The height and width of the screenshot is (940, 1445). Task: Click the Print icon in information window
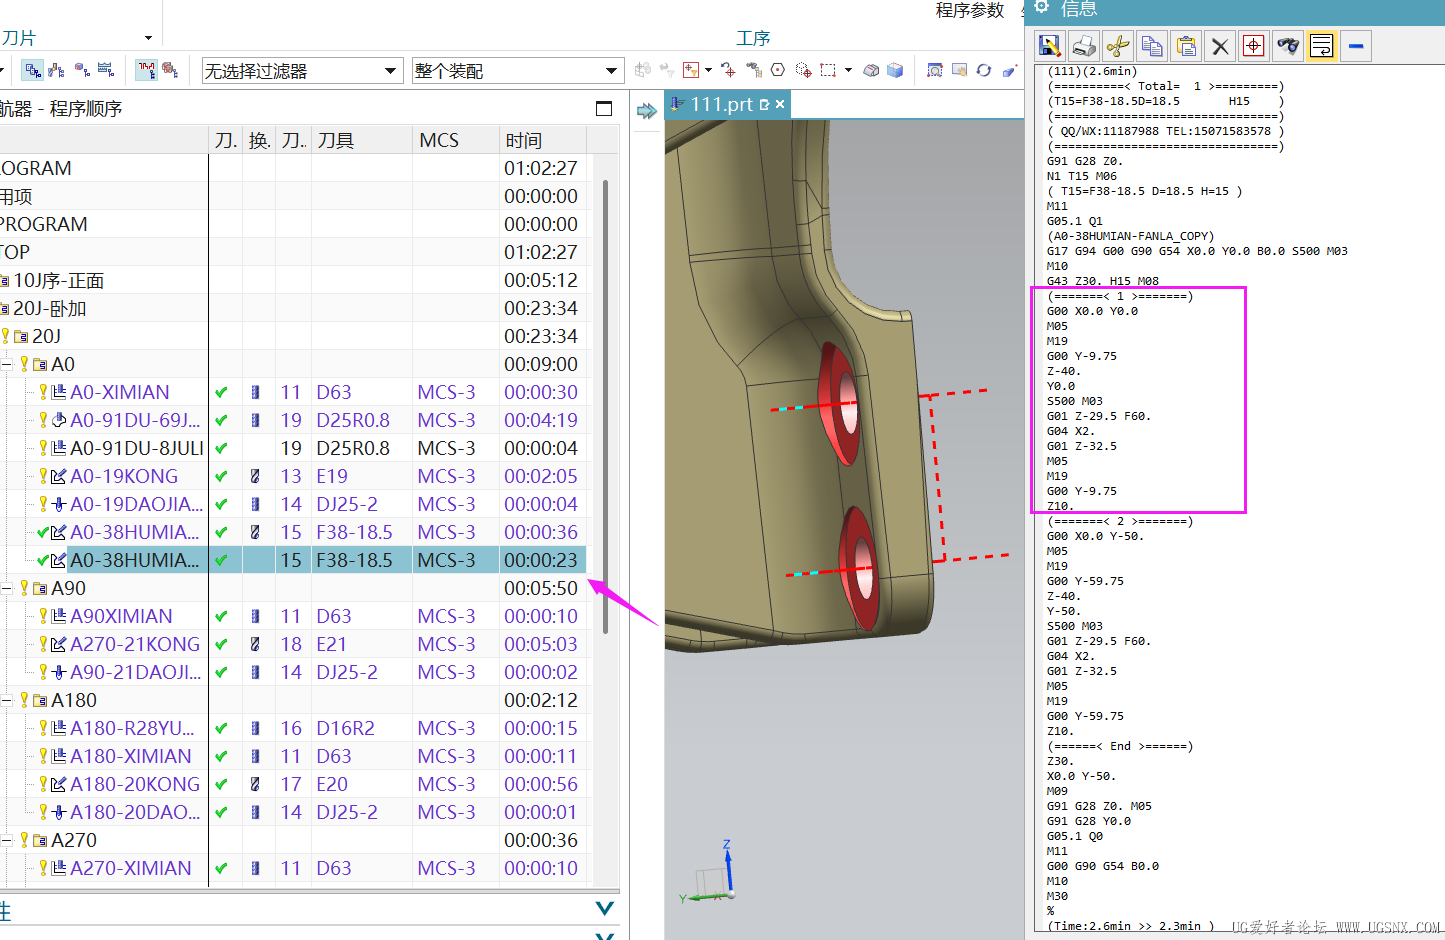(1084, 46)
